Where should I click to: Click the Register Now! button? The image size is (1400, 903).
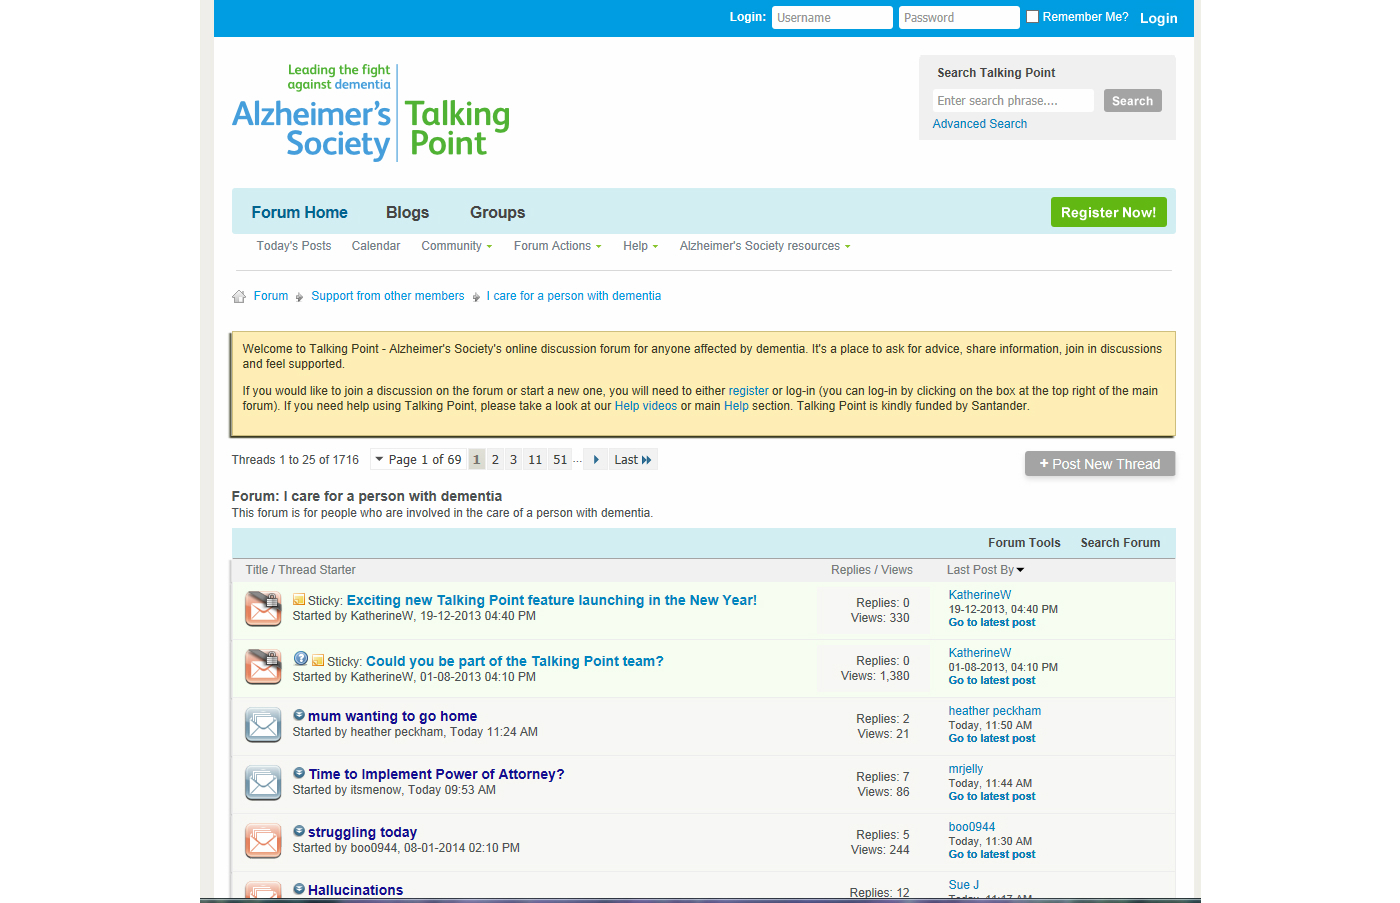click(x=1108, y=212)
